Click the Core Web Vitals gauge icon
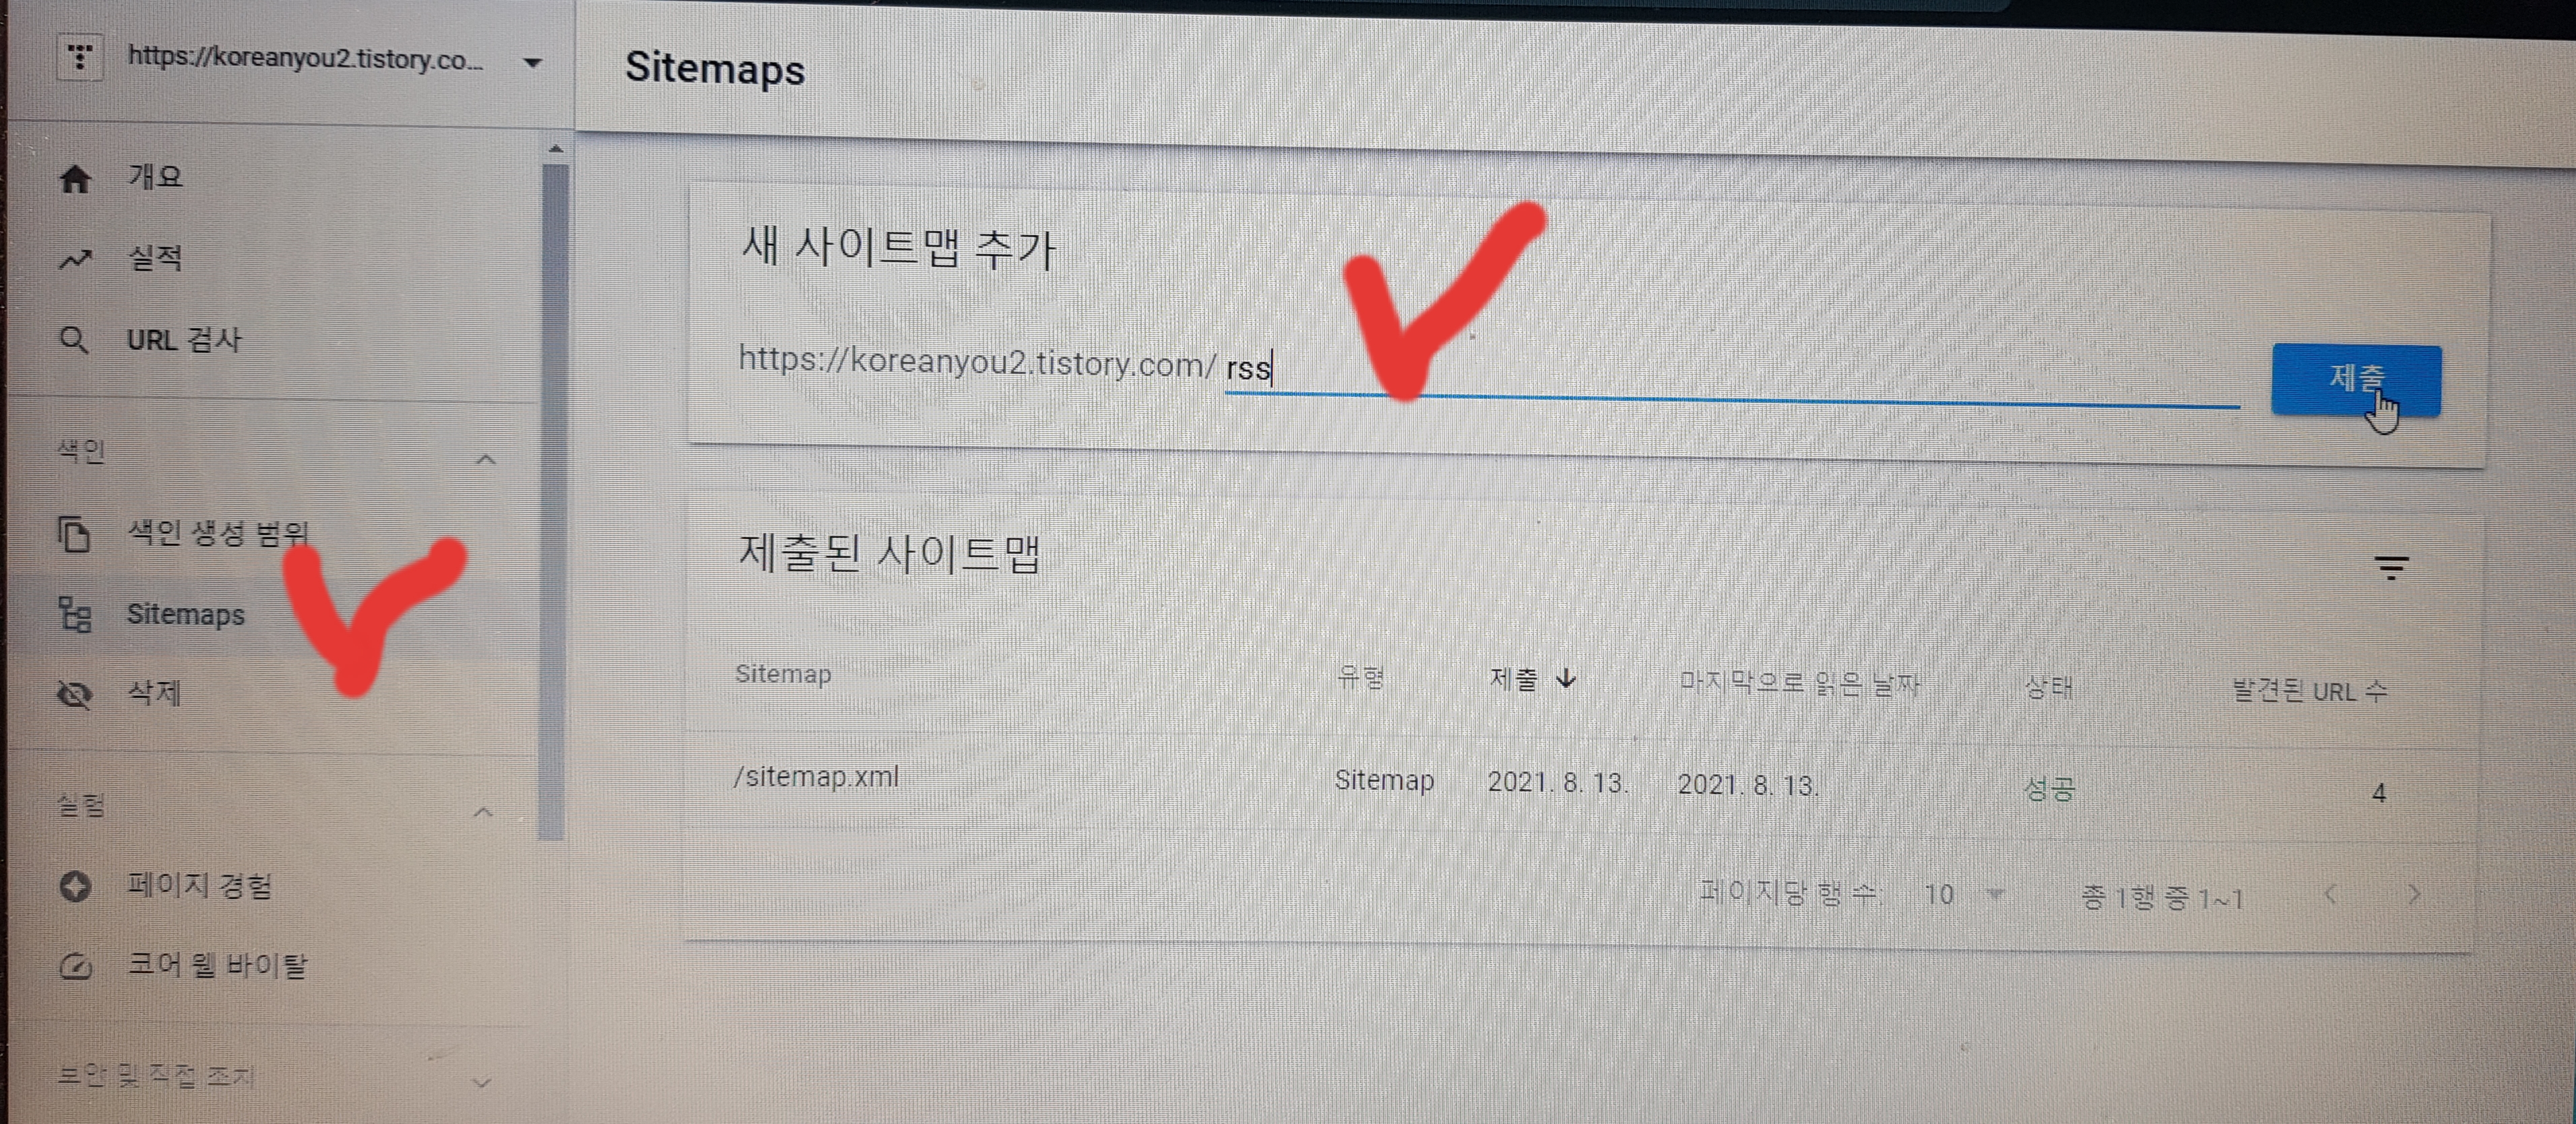Image resolution: width=2576 pixels, height=1124 pixels. 76,967
